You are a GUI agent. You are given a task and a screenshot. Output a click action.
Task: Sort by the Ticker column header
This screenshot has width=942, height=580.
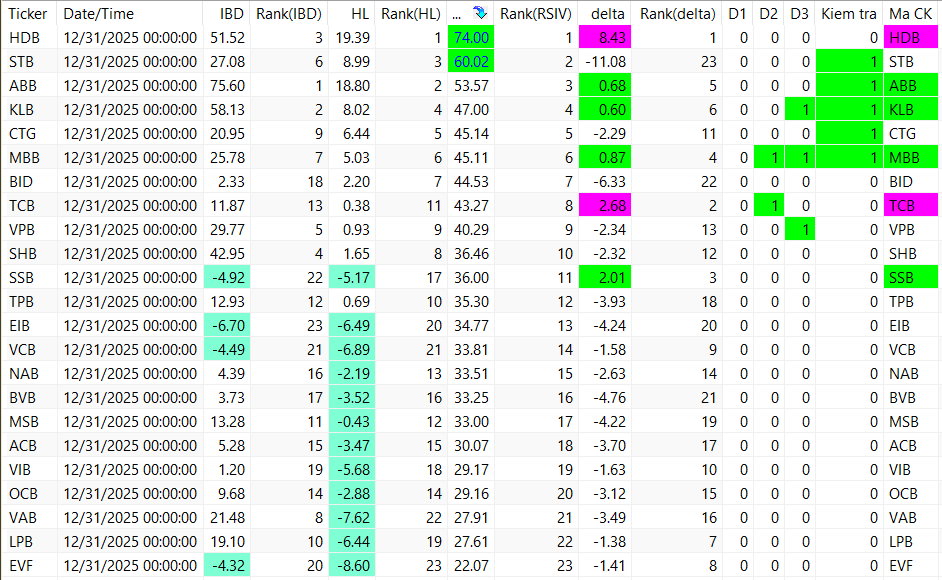pos(28,13)
